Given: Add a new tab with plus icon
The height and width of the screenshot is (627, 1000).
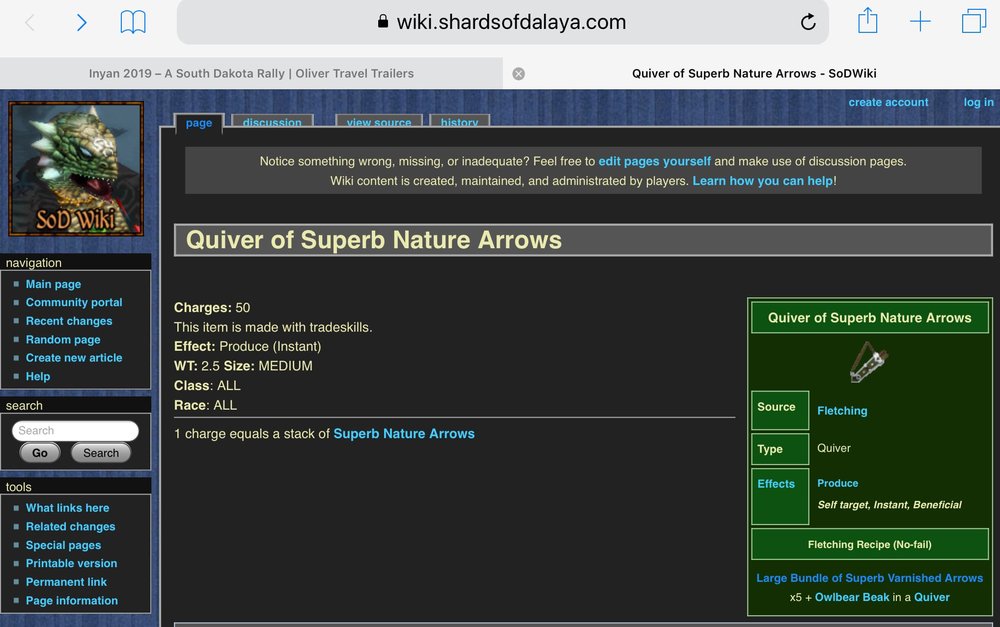Looking at the screenshot, I should click(920, 22).
